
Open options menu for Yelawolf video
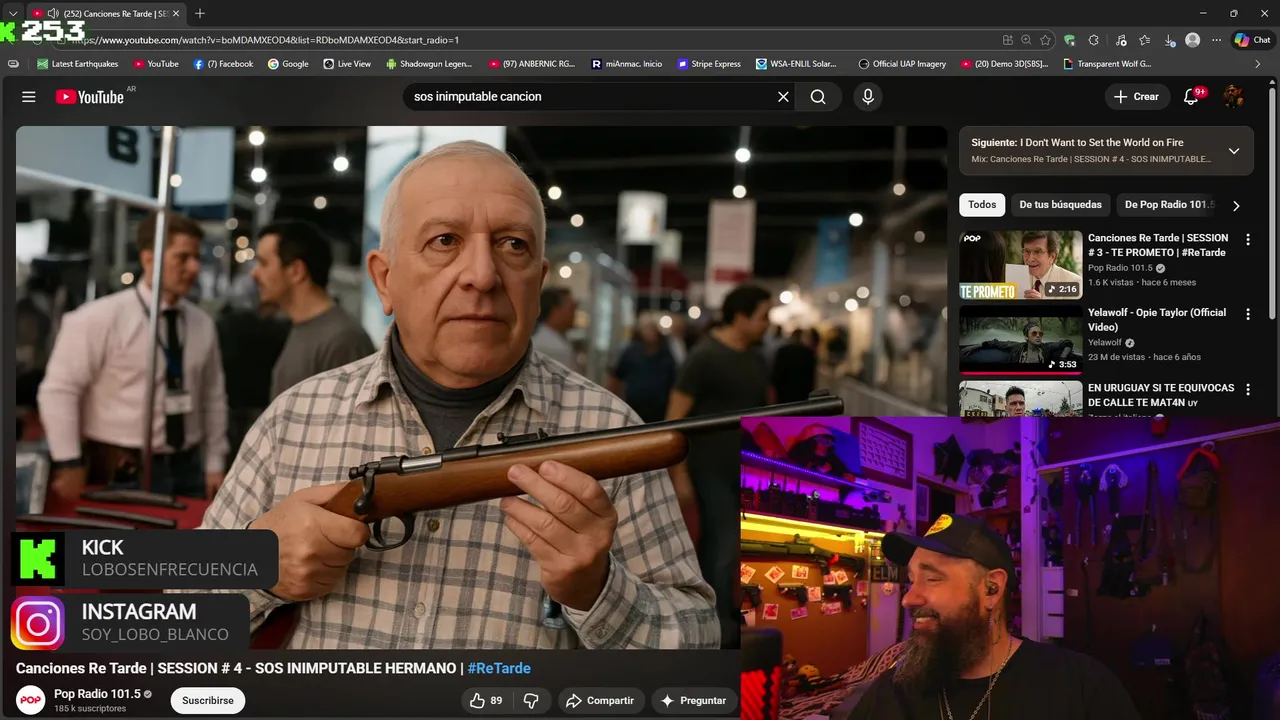click(x=1247, y=314)
